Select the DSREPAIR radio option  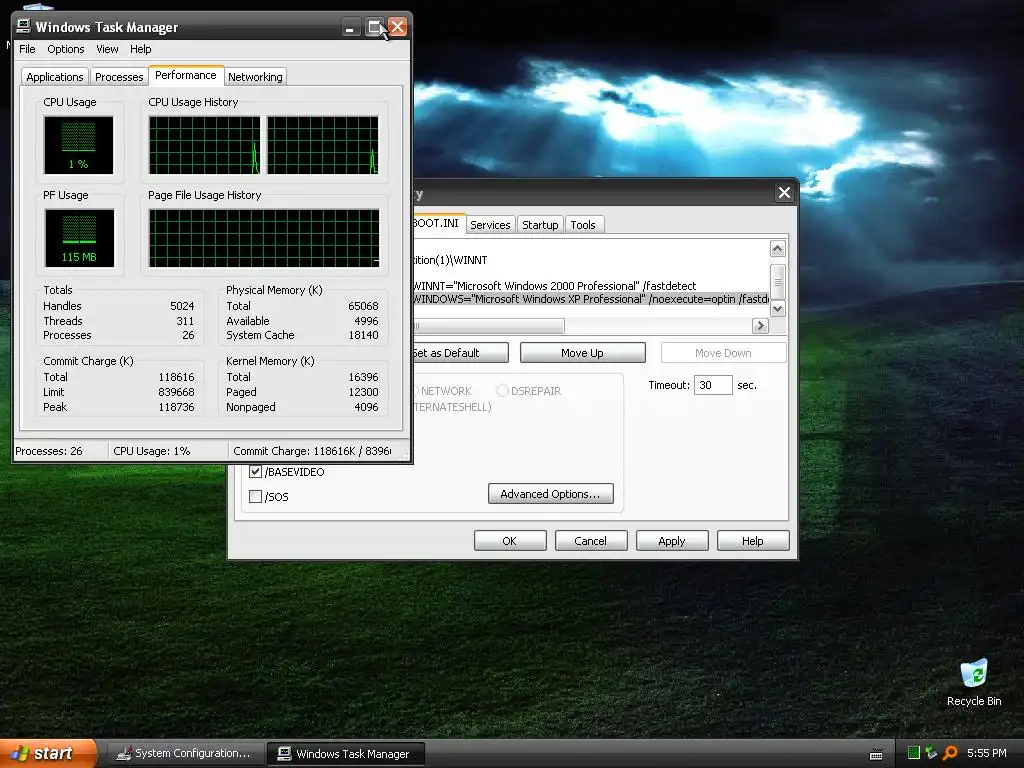point(502,391)
